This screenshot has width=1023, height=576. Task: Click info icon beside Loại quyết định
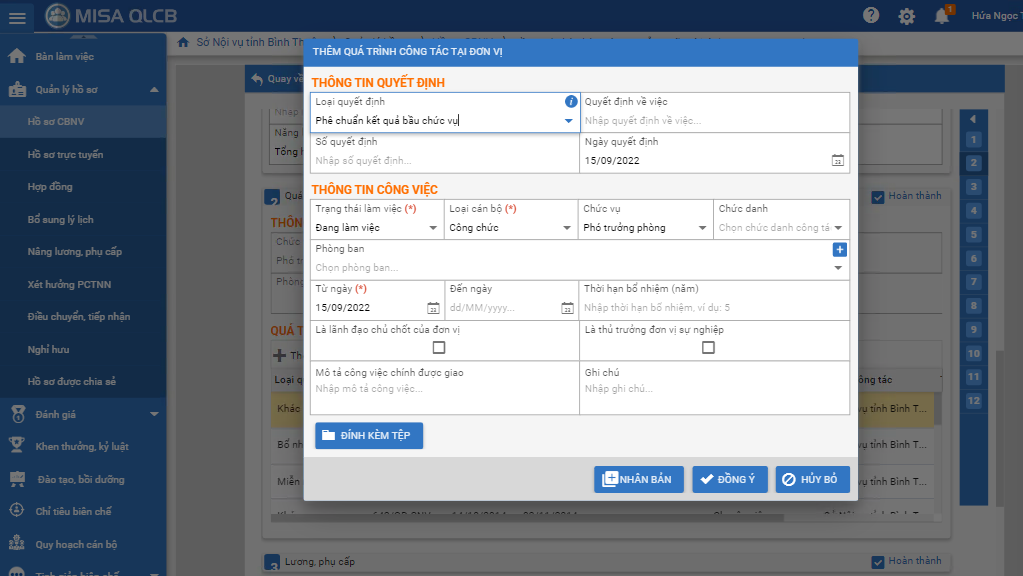[571, 102]
